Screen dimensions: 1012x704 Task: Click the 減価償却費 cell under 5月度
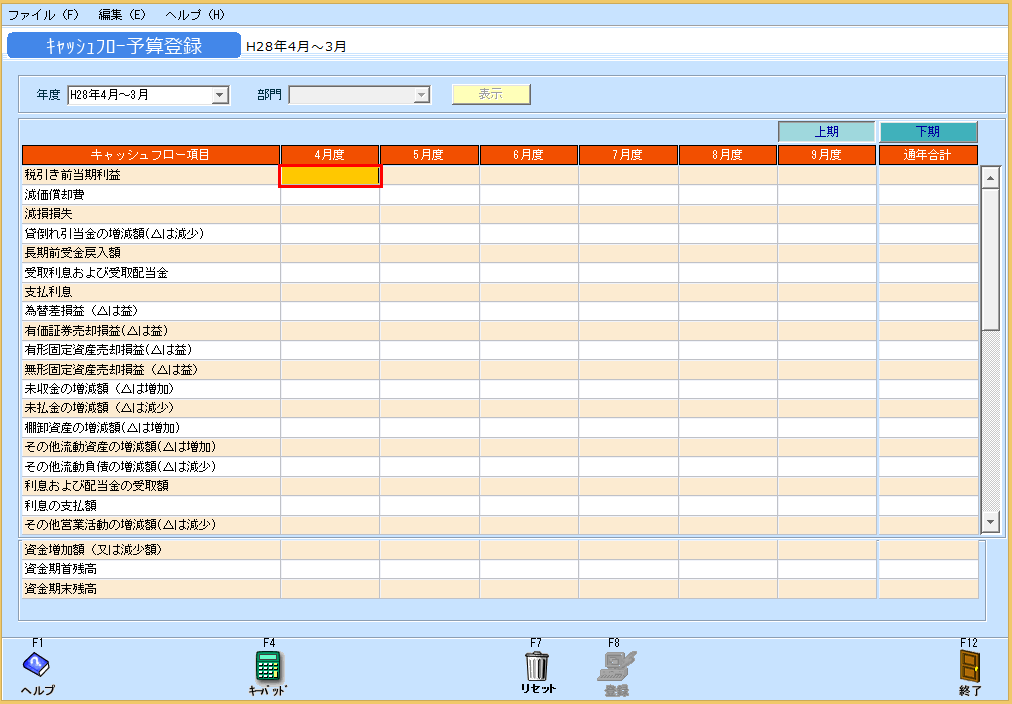429,195
